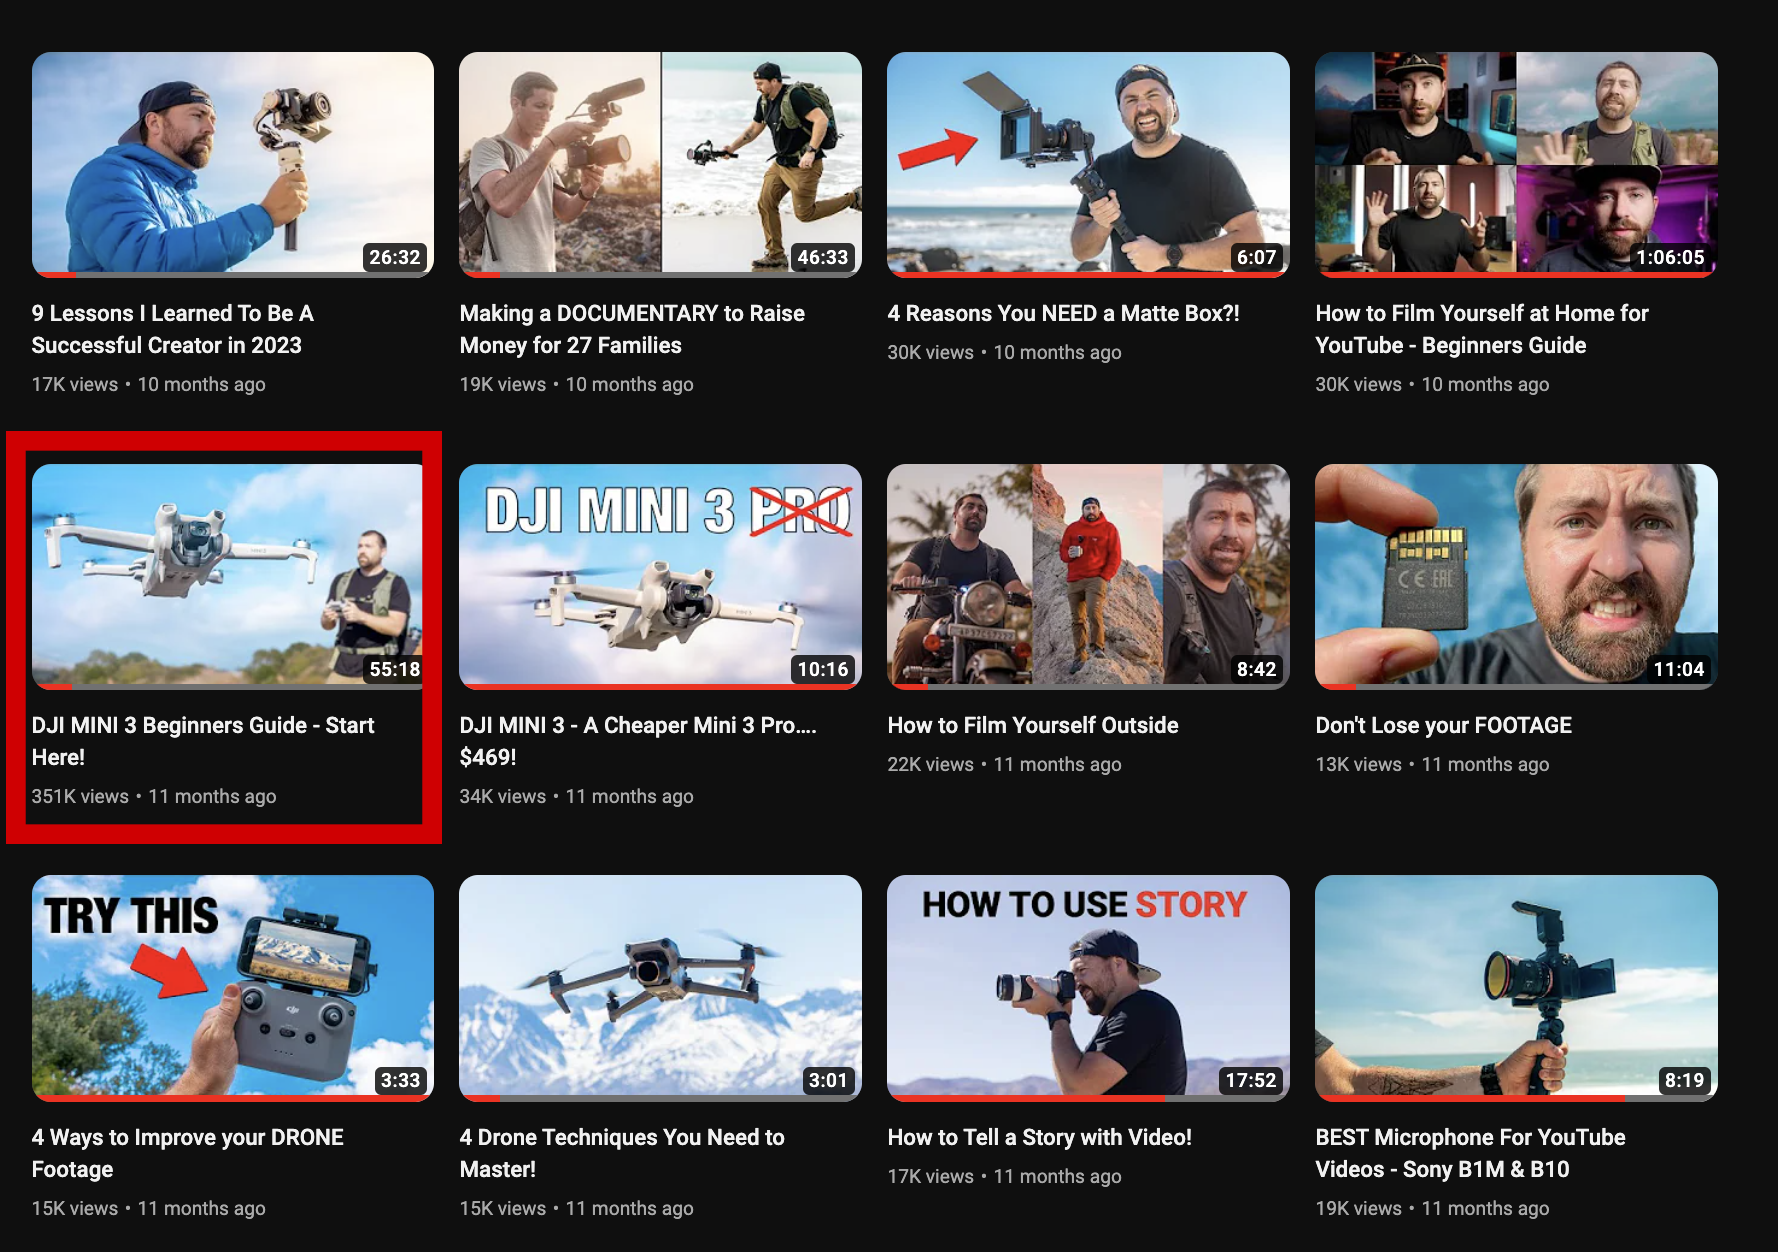Click title '9 Lessons I Learned To Be A Successful Creator'
The height and width of the screenshot is (1252, 1778).
tap(173, 329)
